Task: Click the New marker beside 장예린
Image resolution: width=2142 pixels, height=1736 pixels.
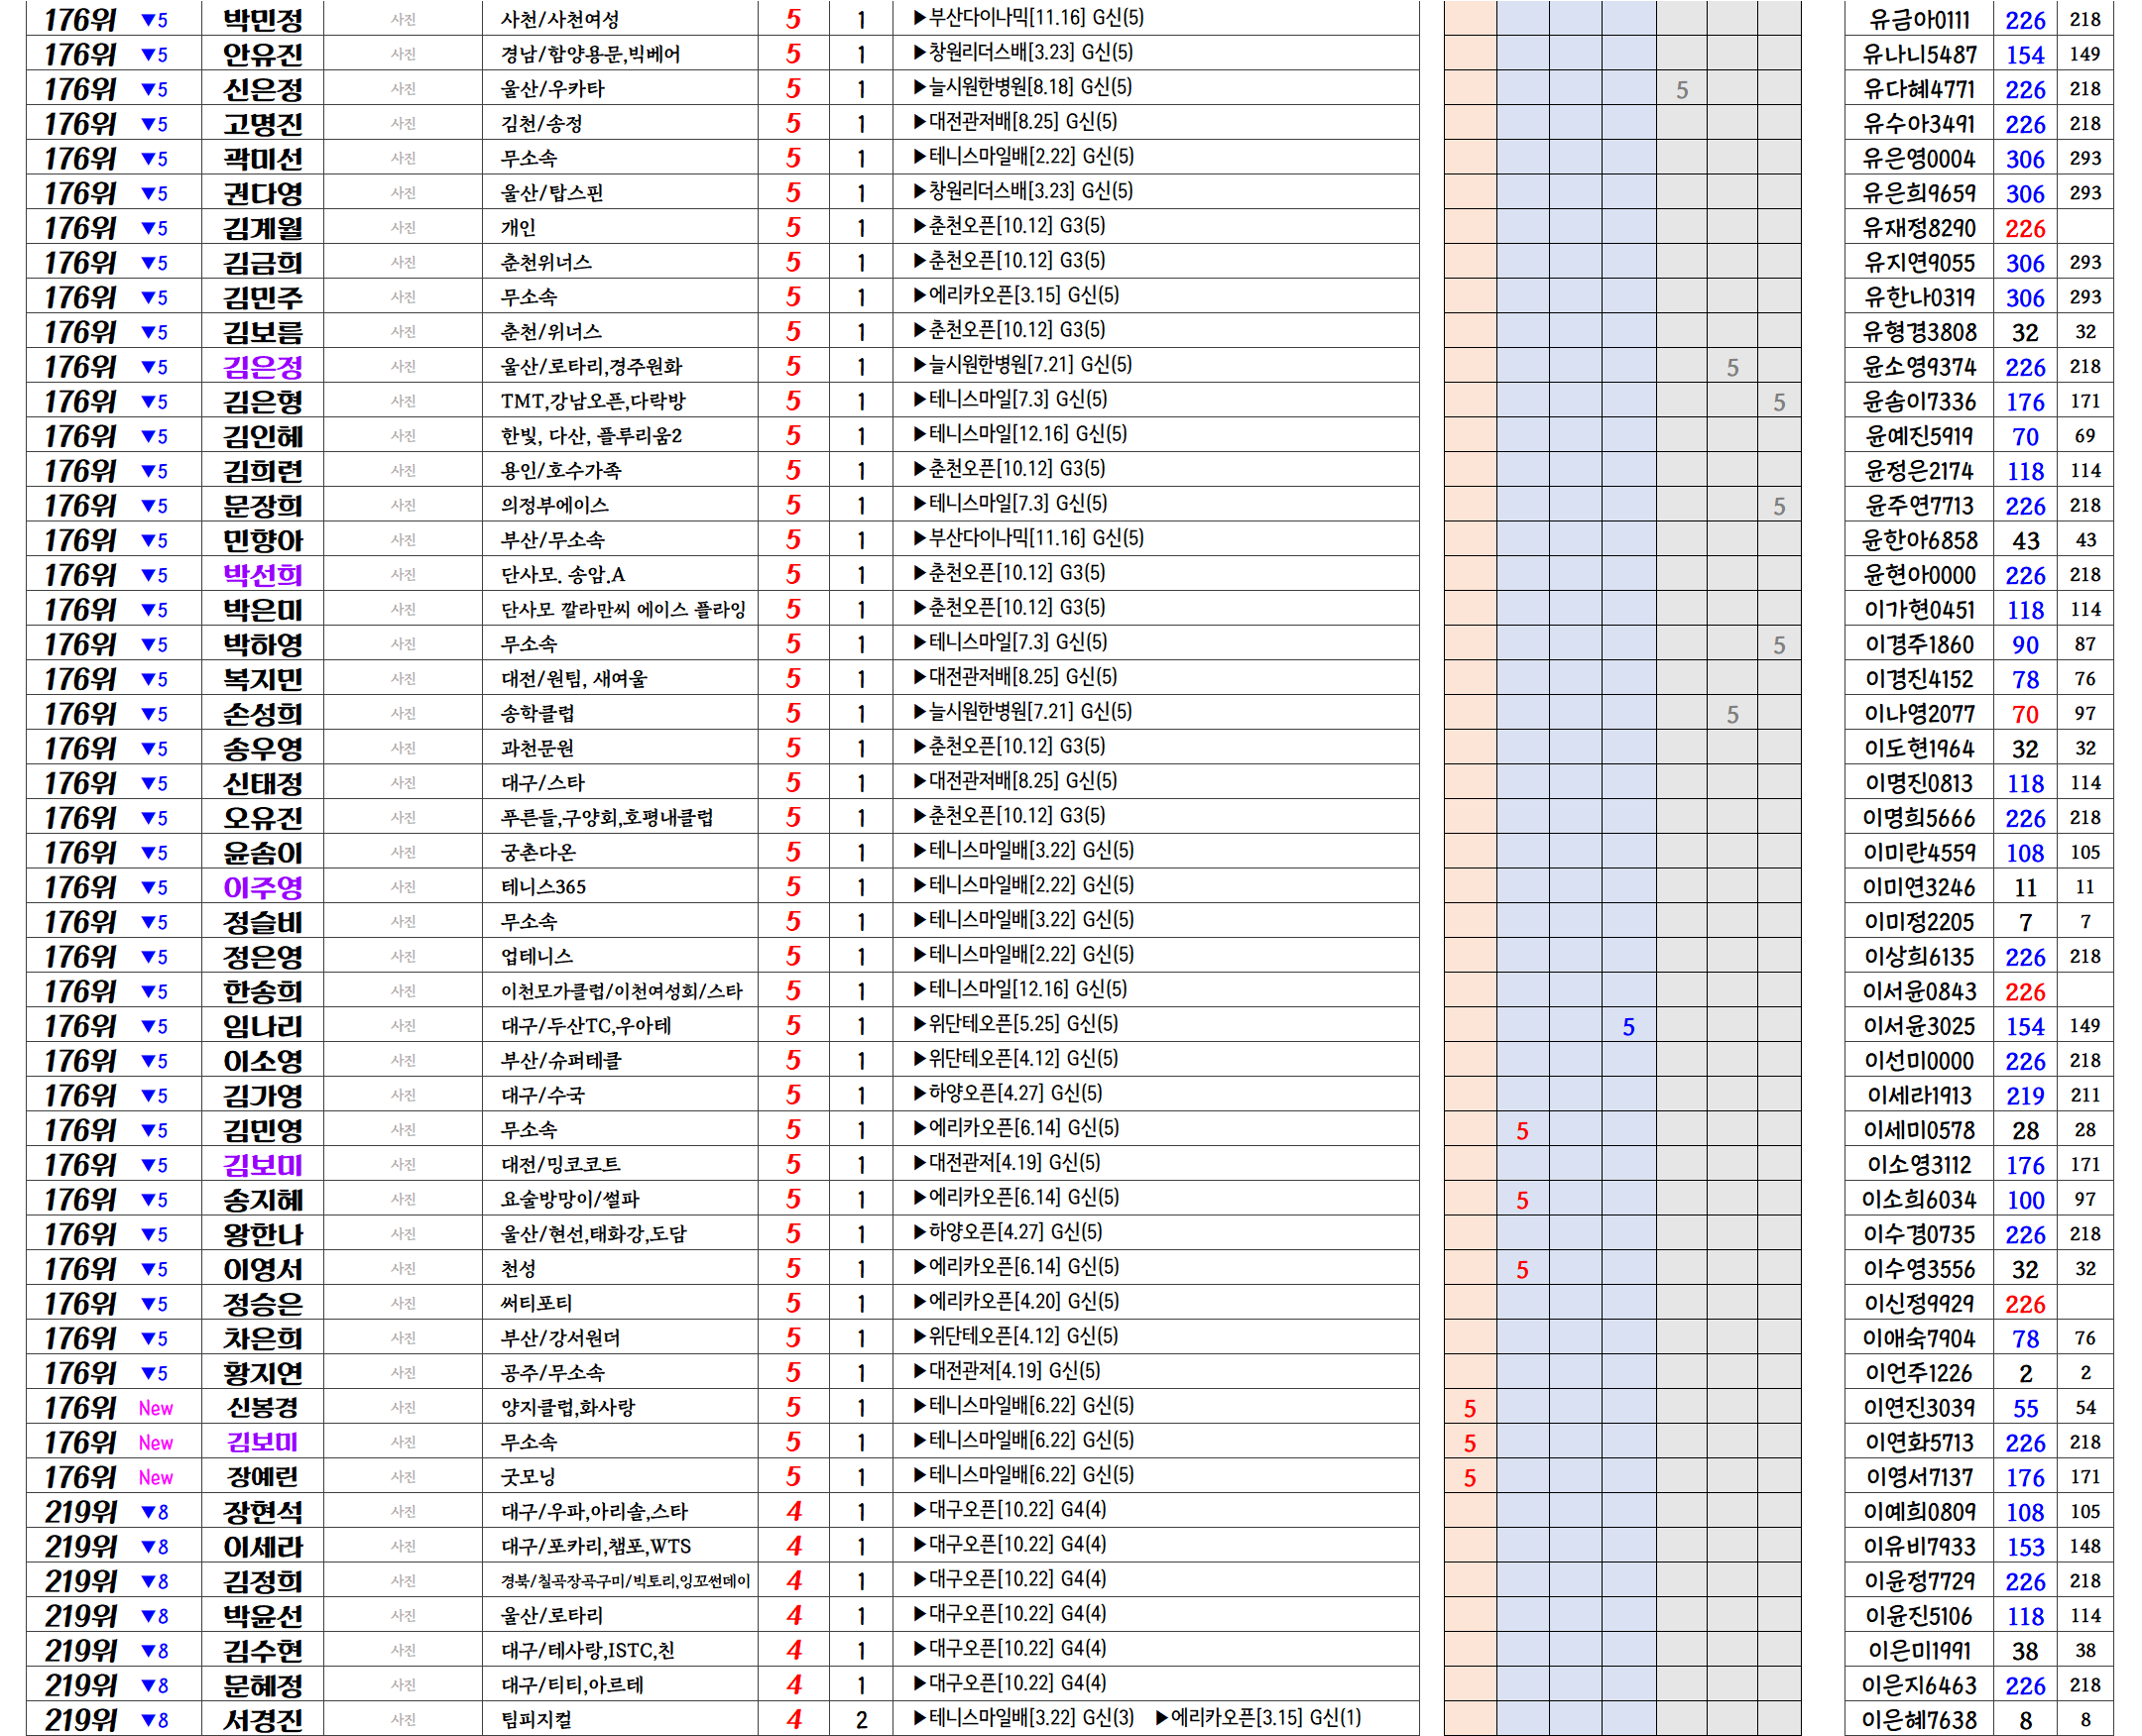Action: pyautogui.click(x=155, y=1477)
